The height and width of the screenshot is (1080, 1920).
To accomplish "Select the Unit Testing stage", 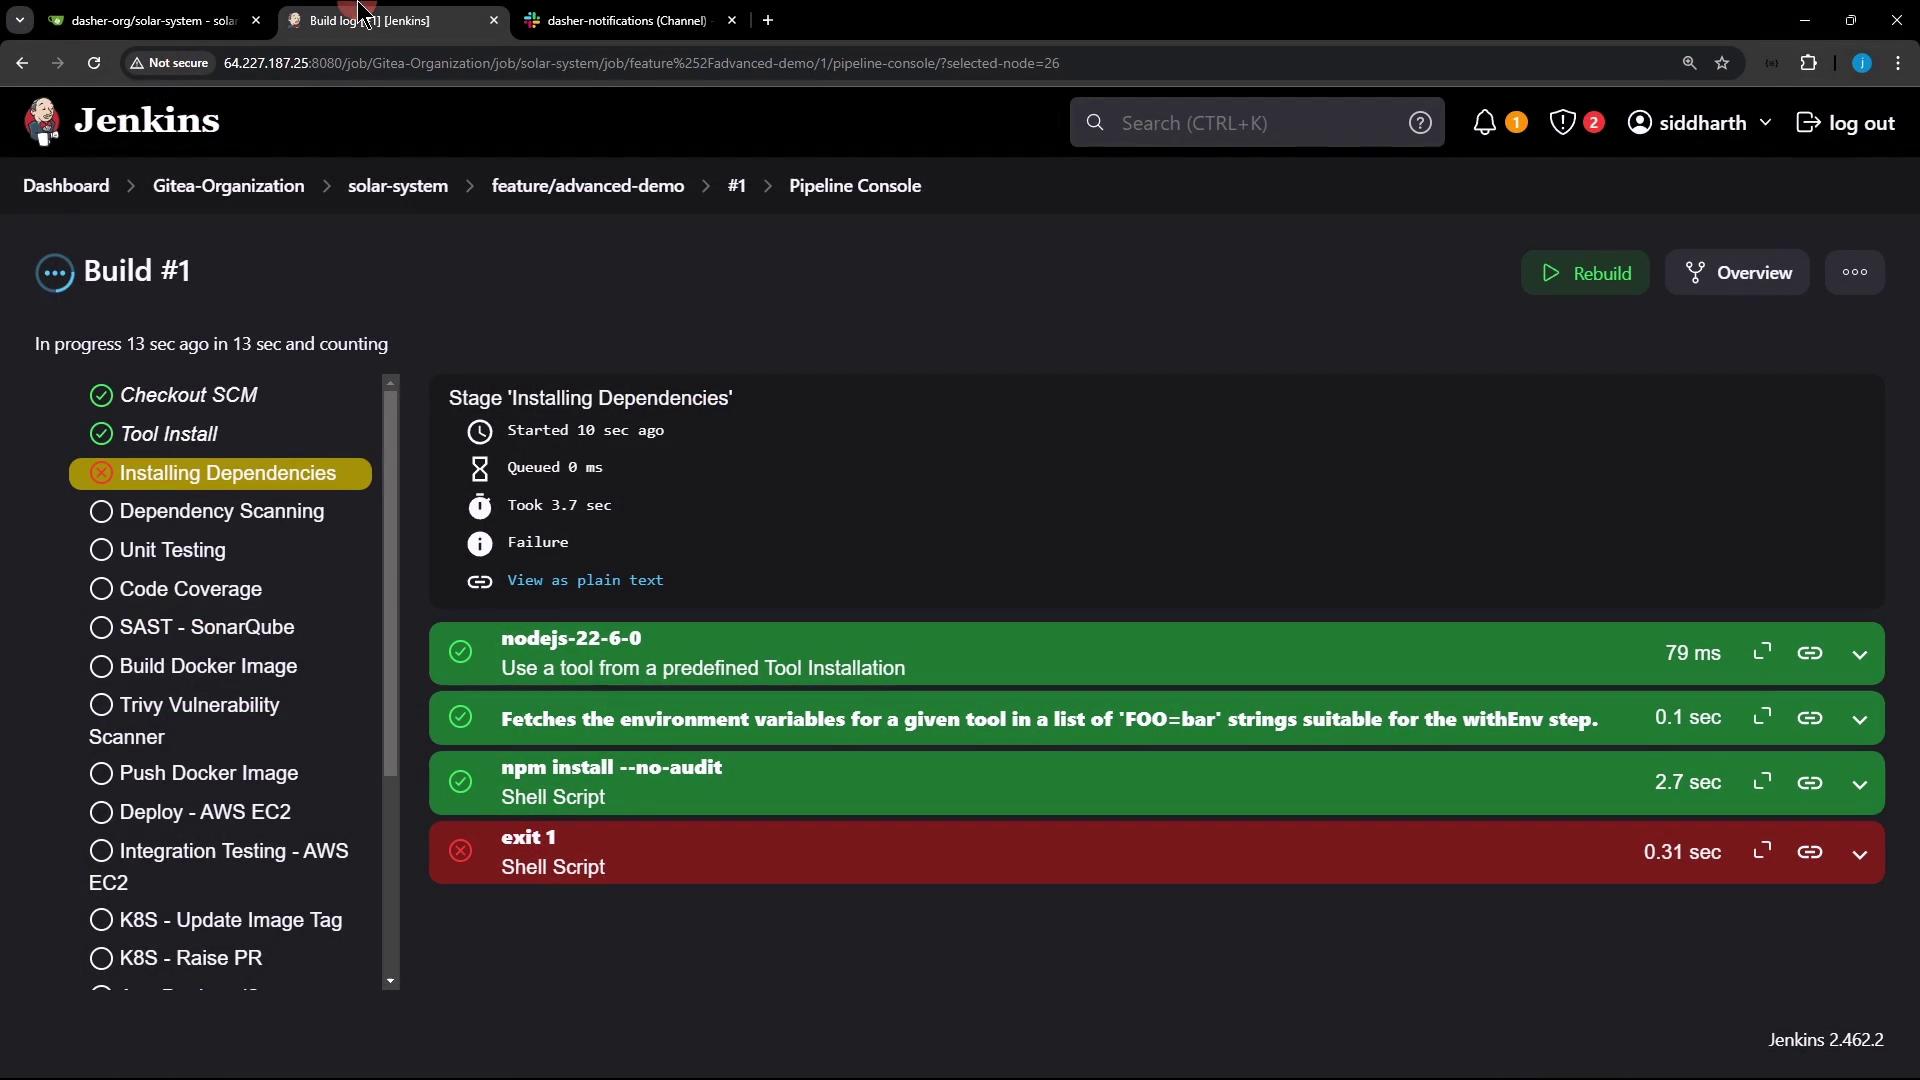I will pyautogui.click(x=172, y=550).
